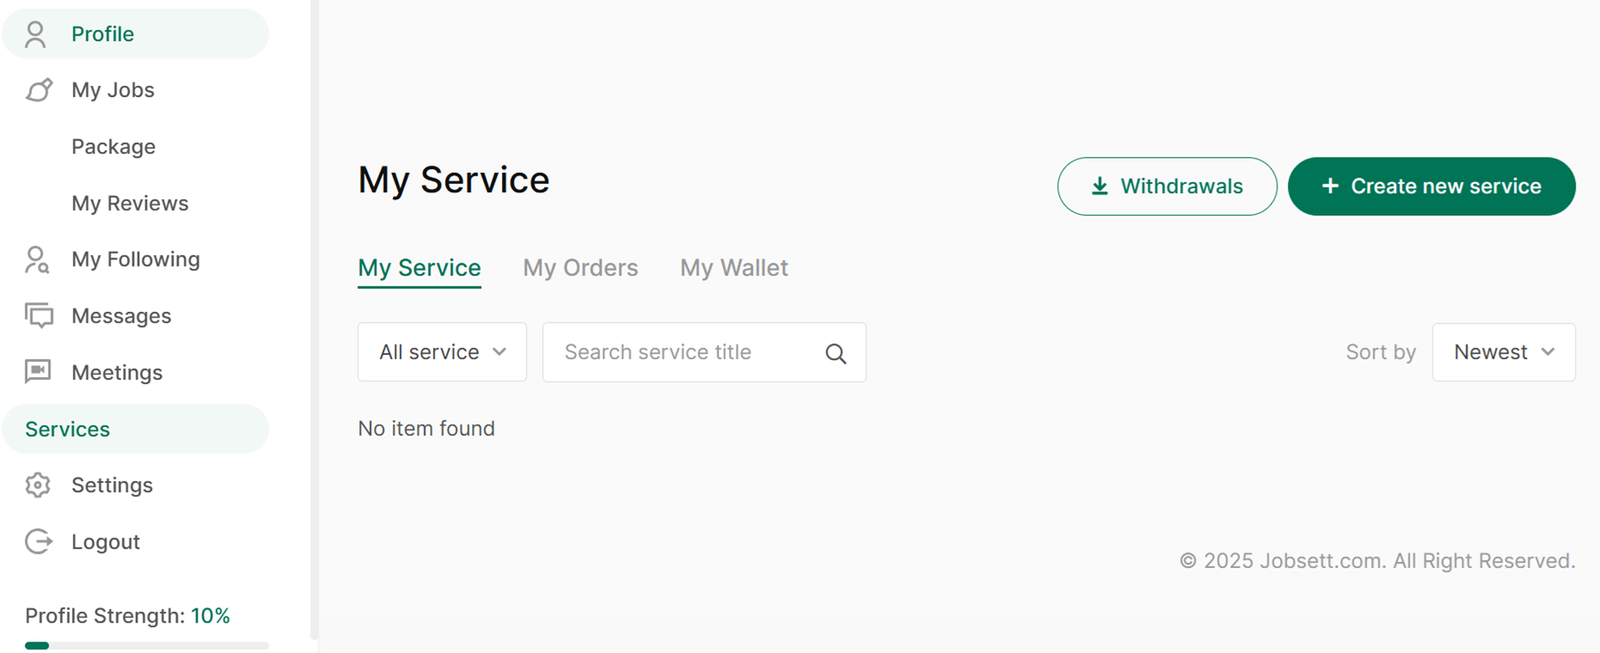Click the Profile Strength progress bar

[x=147, y=646]
